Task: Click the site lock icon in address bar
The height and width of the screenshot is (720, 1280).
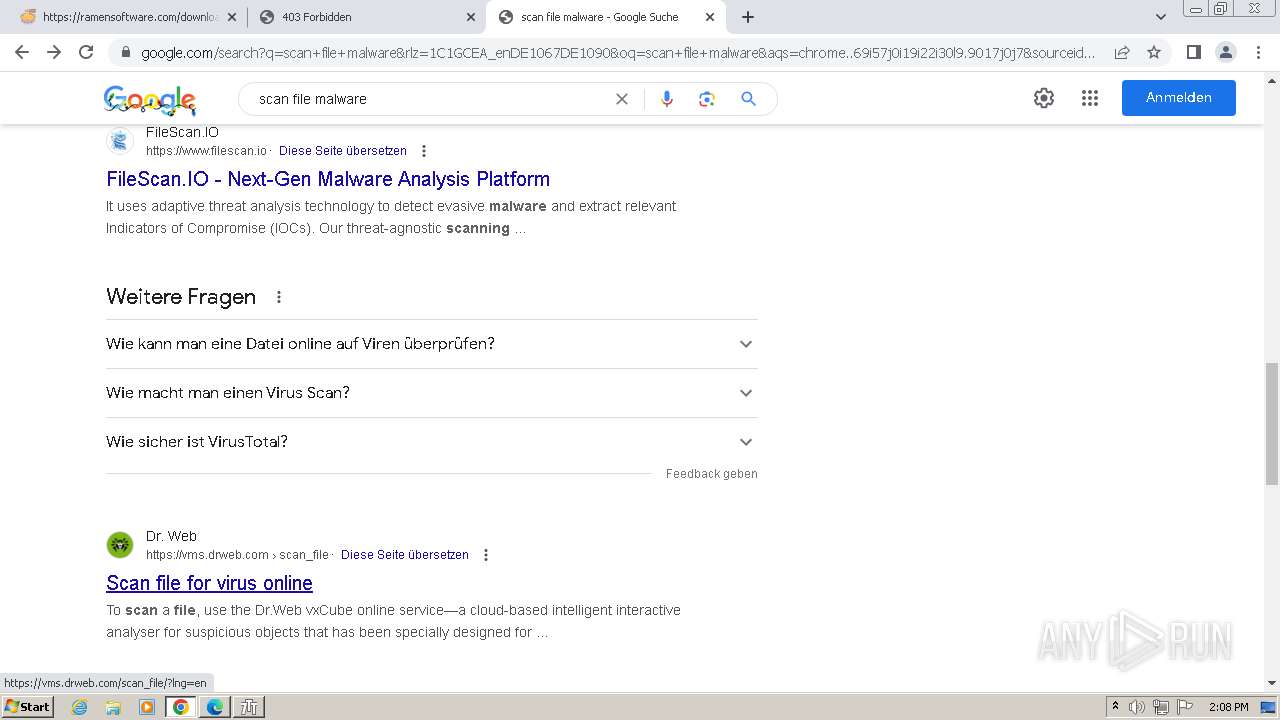Action: click(x=125, y=53)
